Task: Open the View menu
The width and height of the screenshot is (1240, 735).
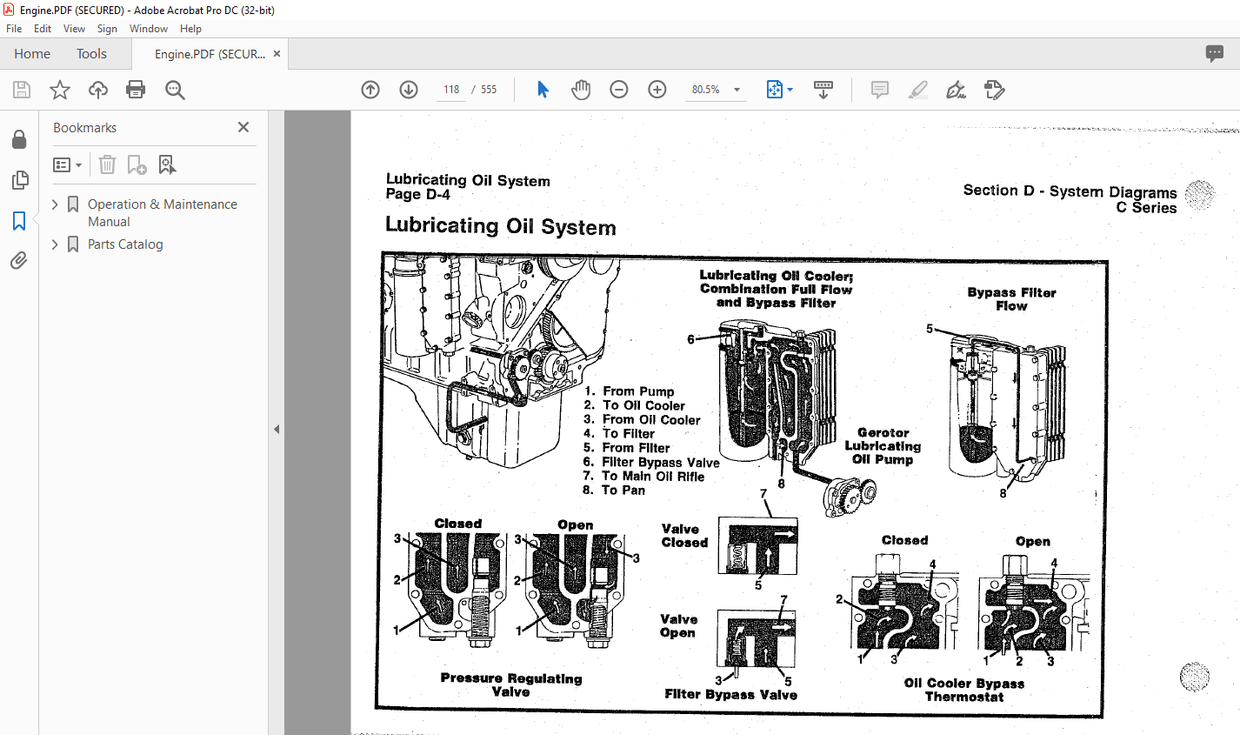Action: (x=74, y=28)
